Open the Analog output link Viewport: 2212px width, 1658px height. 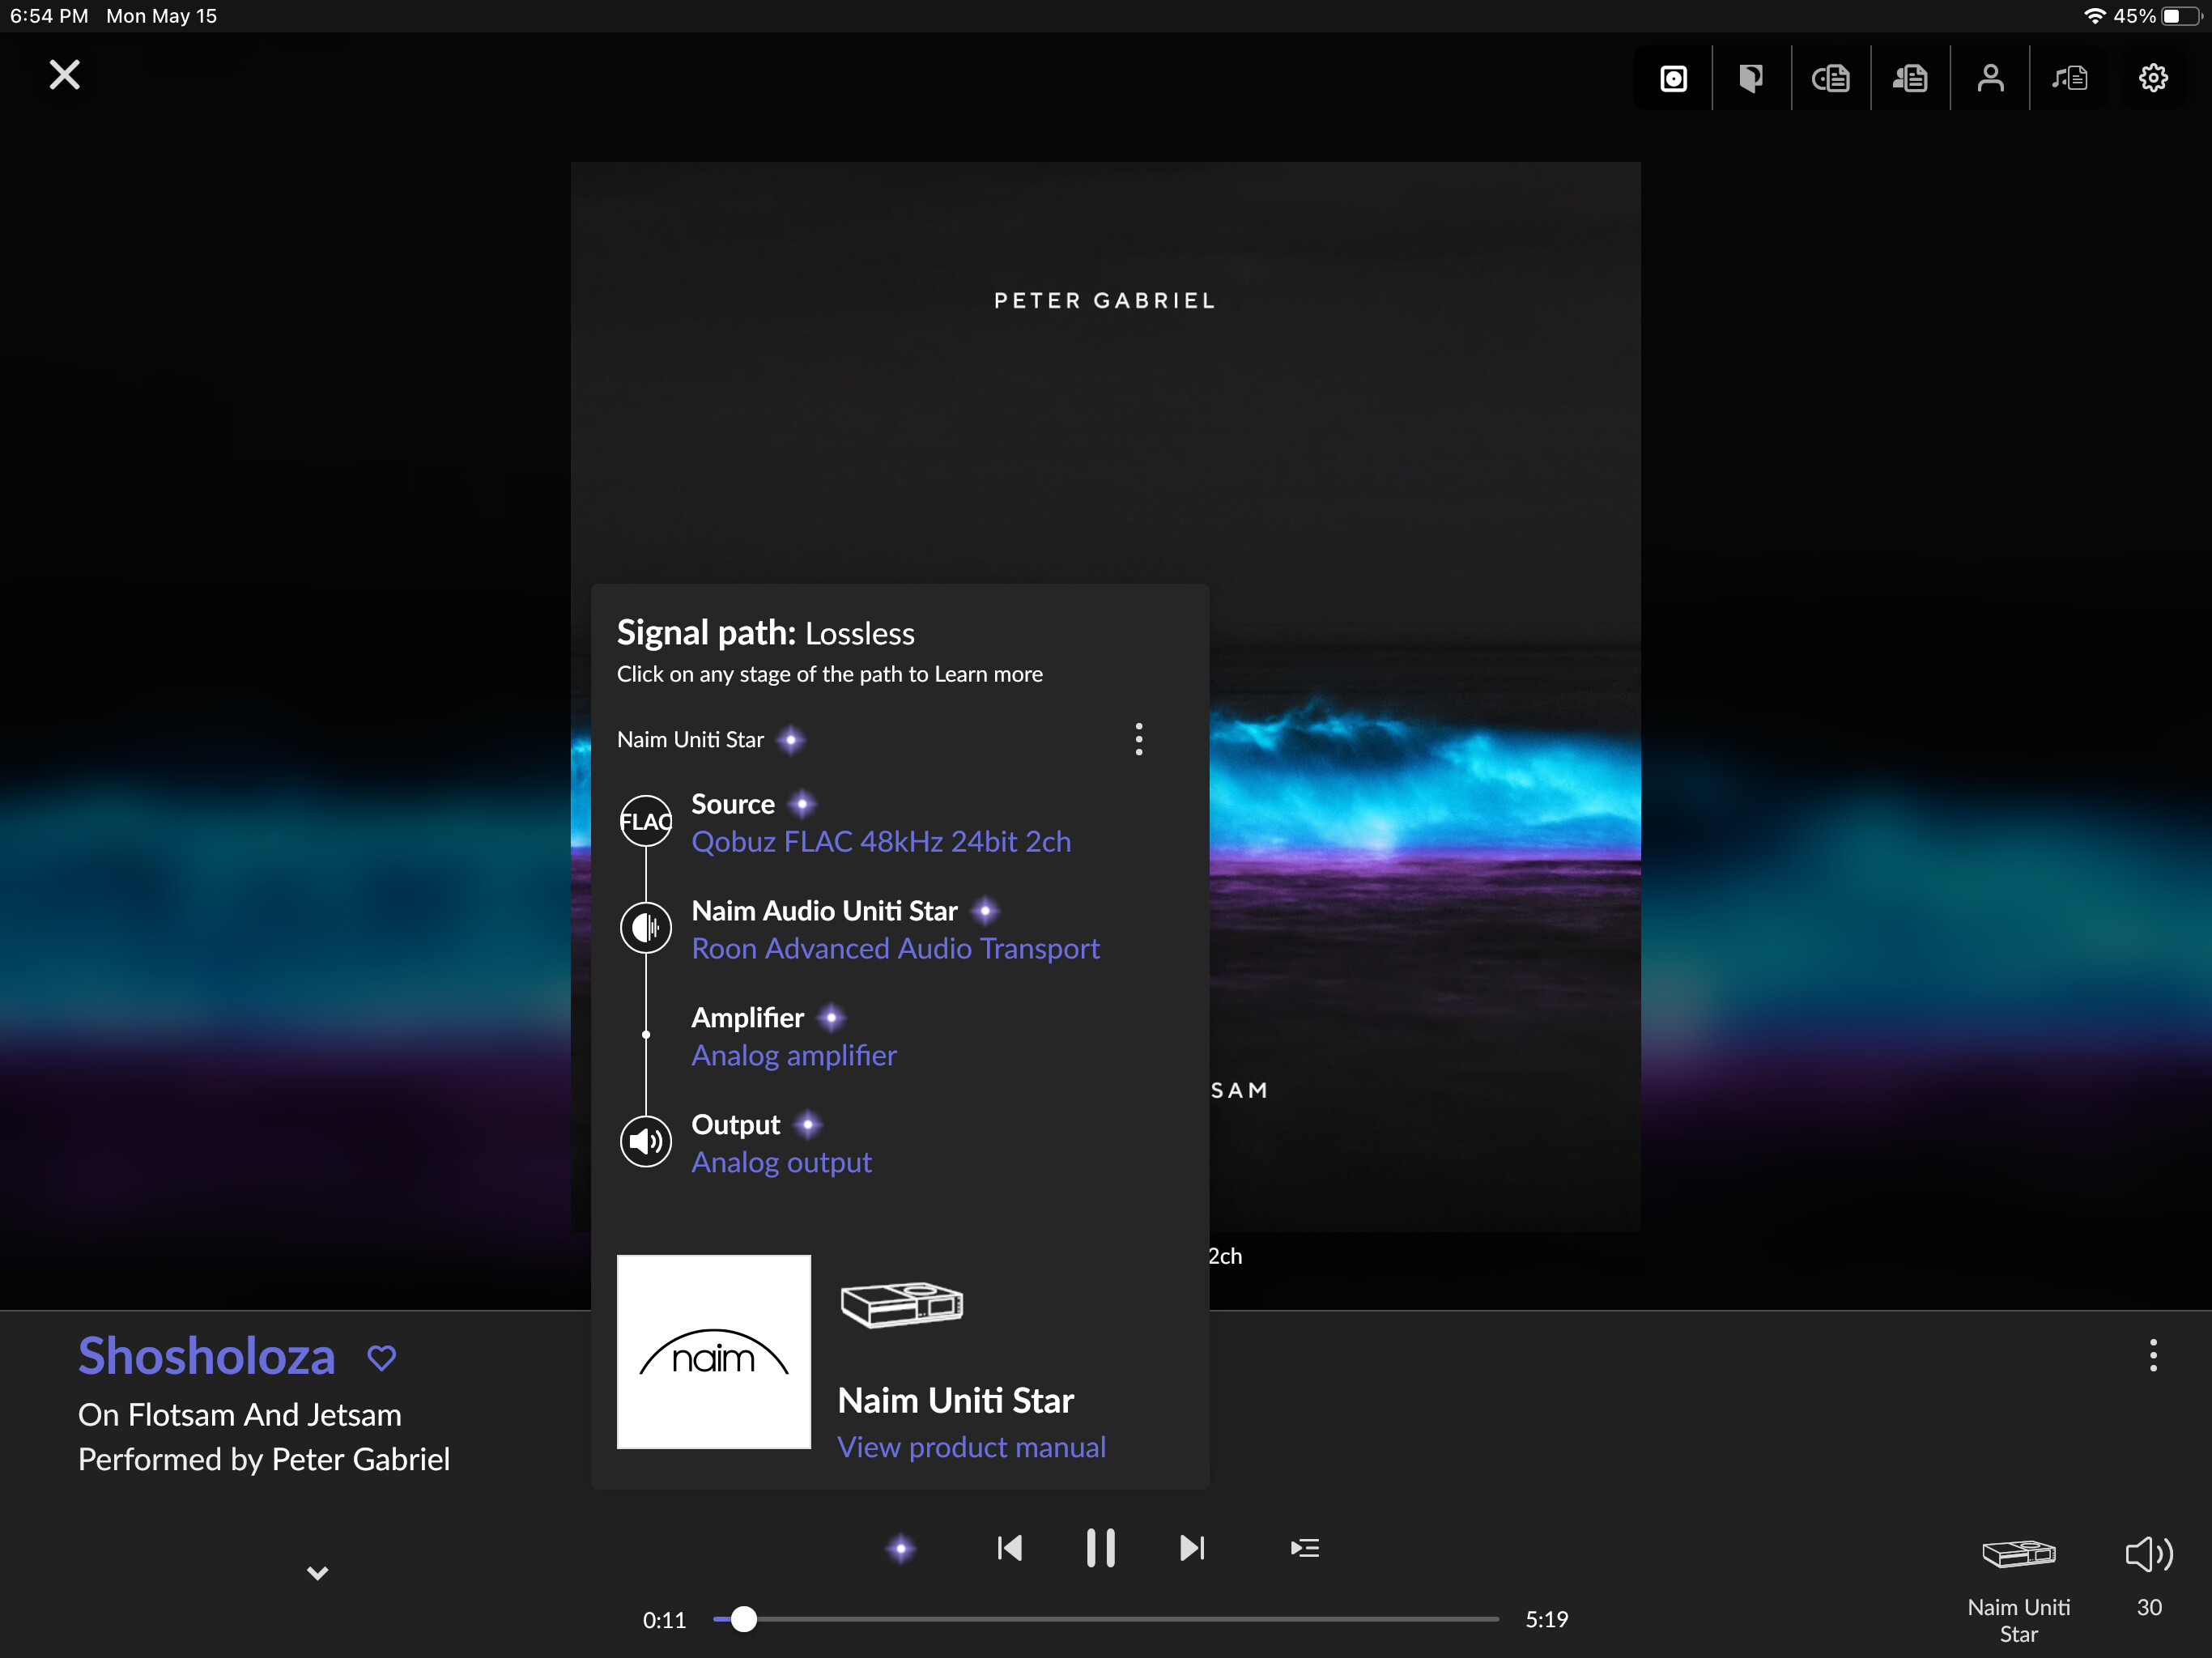[x=781, y=1163]
